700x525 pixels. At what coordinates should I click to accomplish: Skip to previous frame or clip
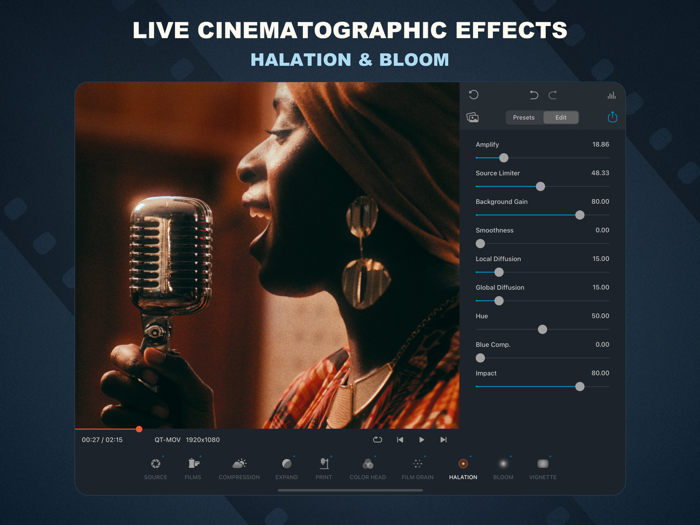tap(400, 440)
